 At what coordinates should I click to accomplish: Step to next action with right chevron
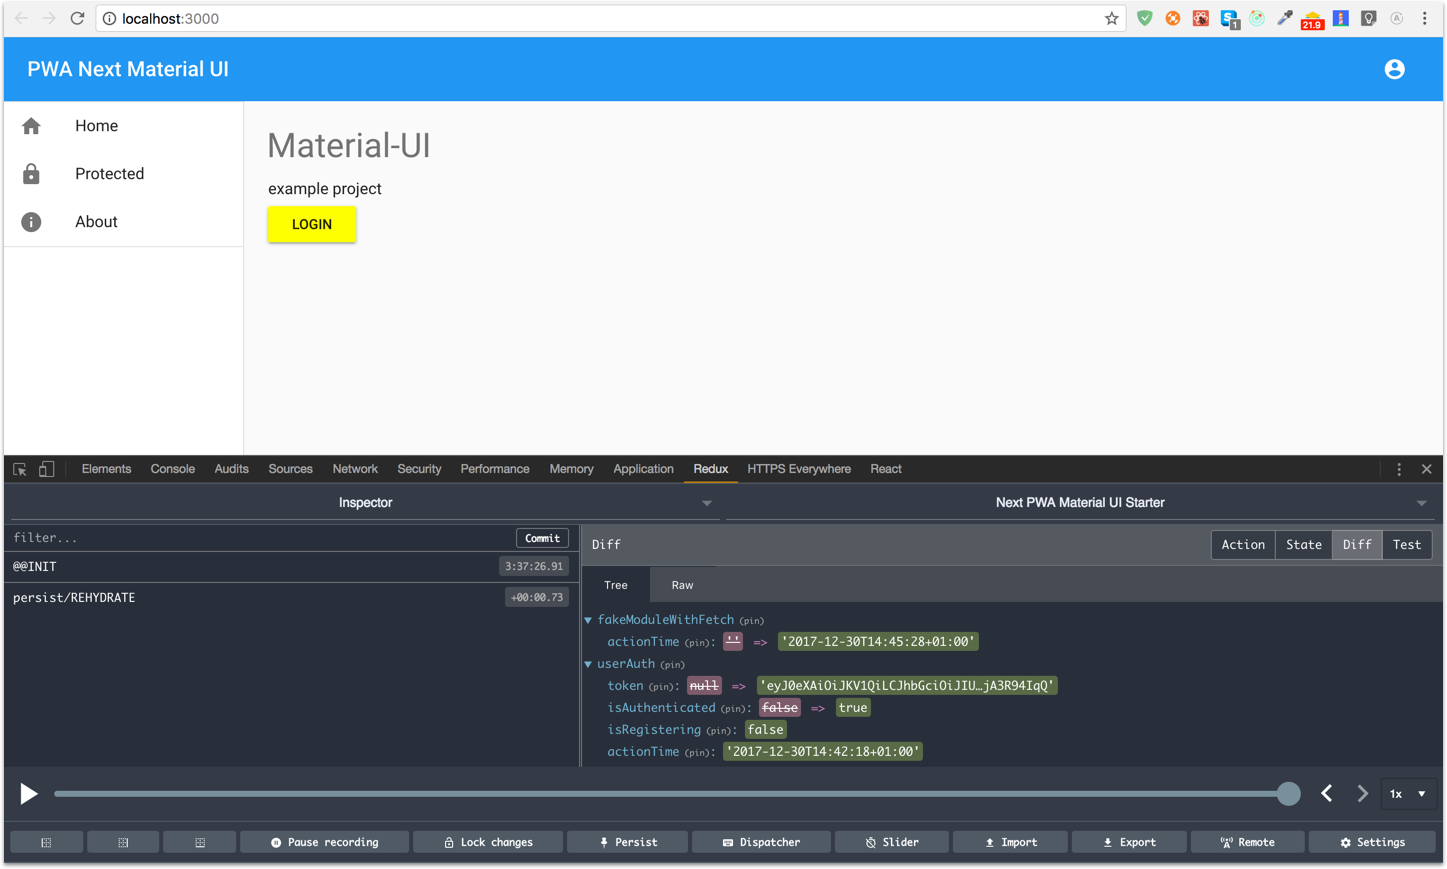(x=1362, y=794)
